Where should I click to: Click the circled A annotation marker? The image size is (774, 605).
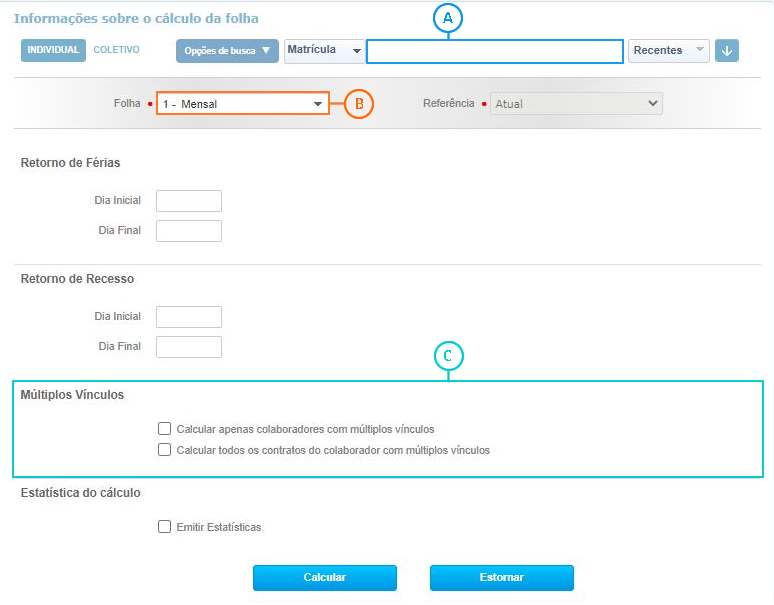pyautogui.click(x=448, y=17)
